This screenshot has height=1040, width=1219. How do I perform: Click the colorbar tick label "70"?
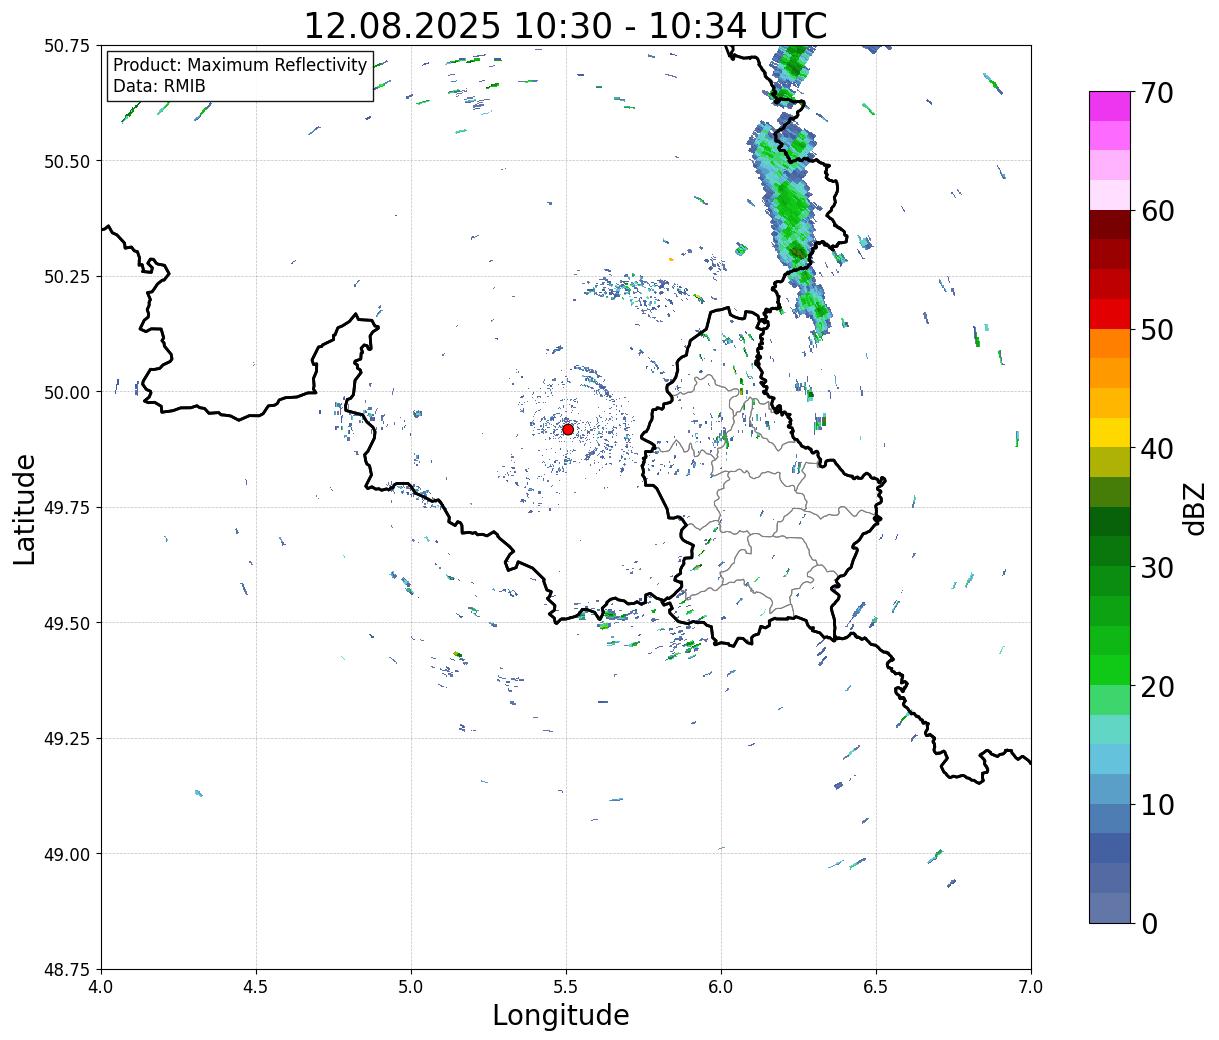(1156, 93)
